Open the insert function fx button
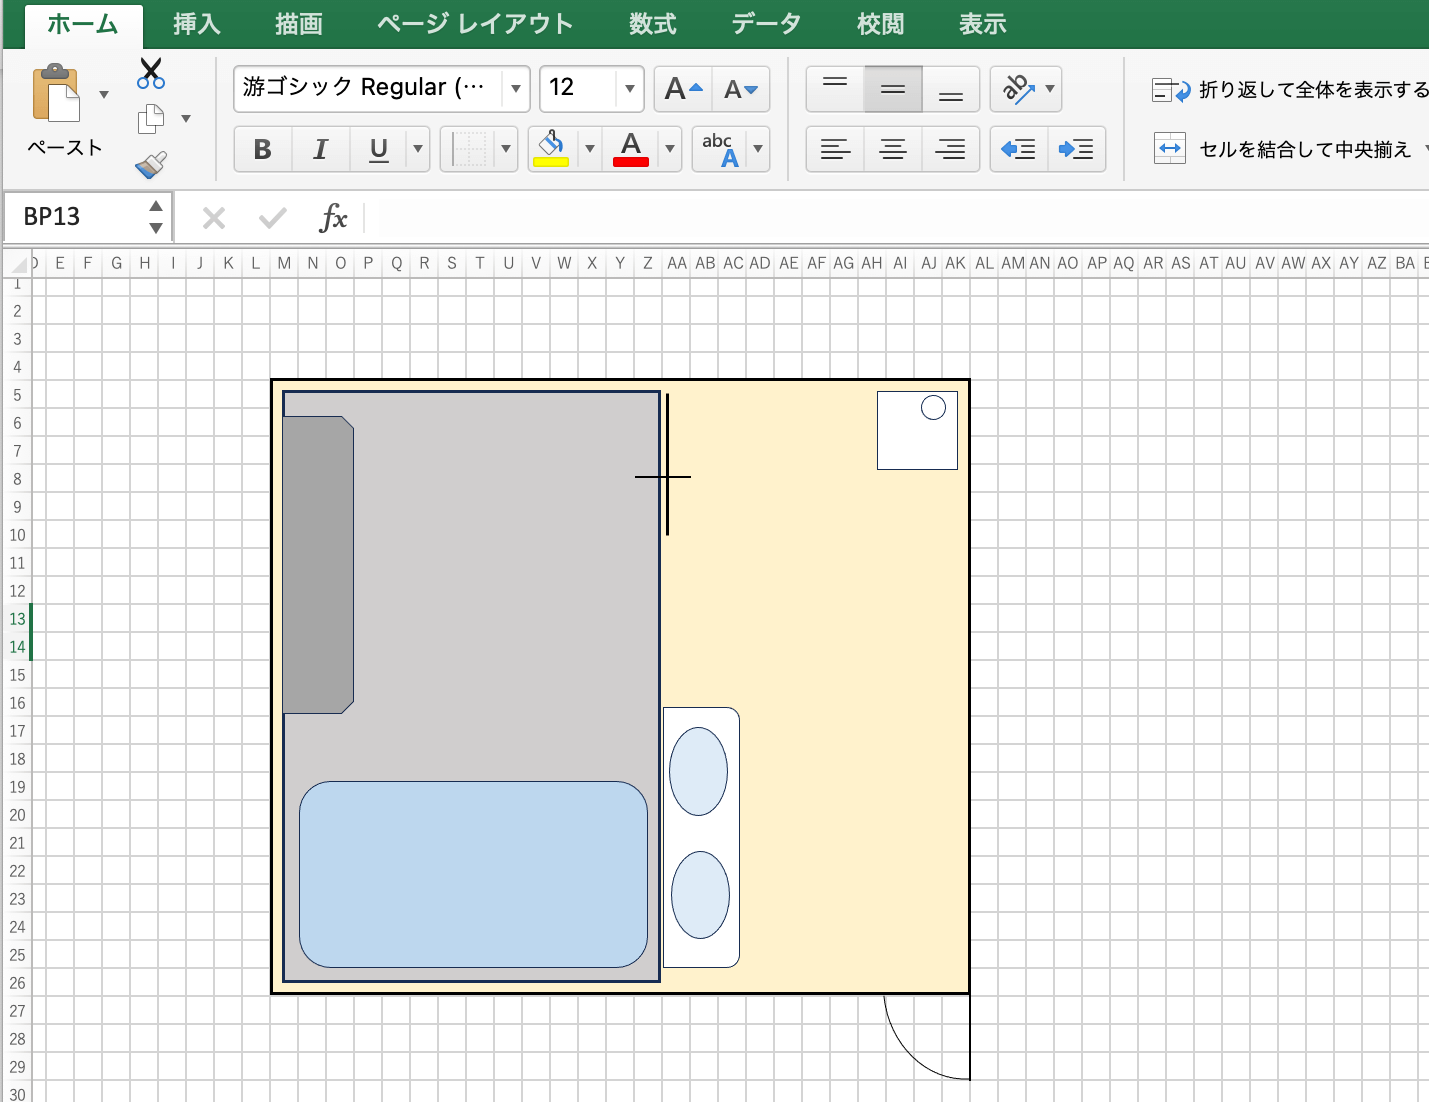The image size is (1429, 1102). pyautogui.click(x=333, y=217)
